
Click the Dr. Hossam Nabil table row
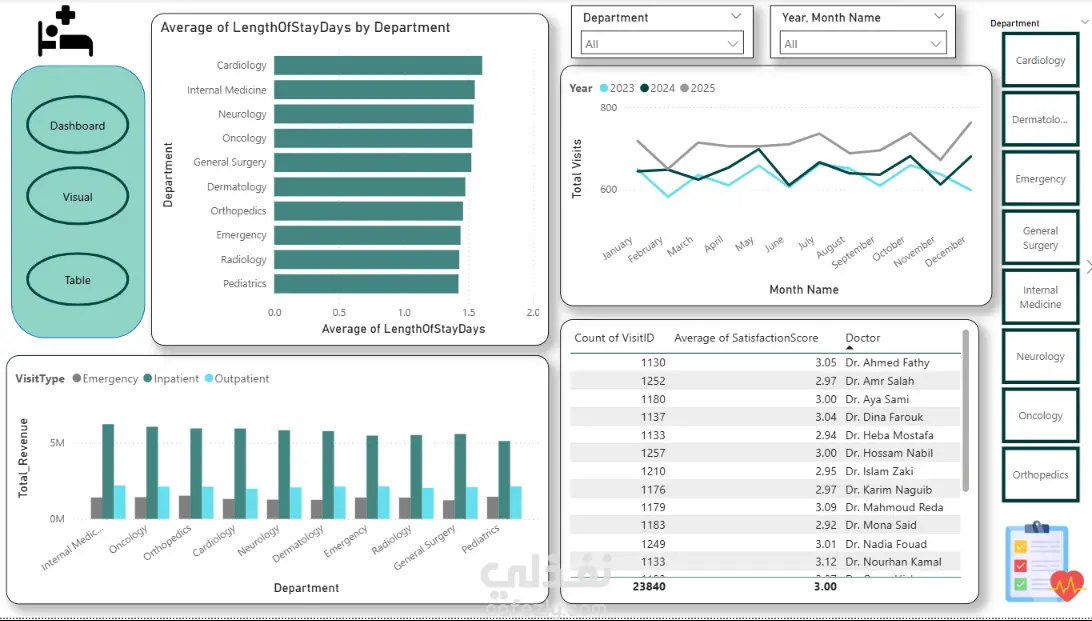pyautogui.click(x=765, y=453)
